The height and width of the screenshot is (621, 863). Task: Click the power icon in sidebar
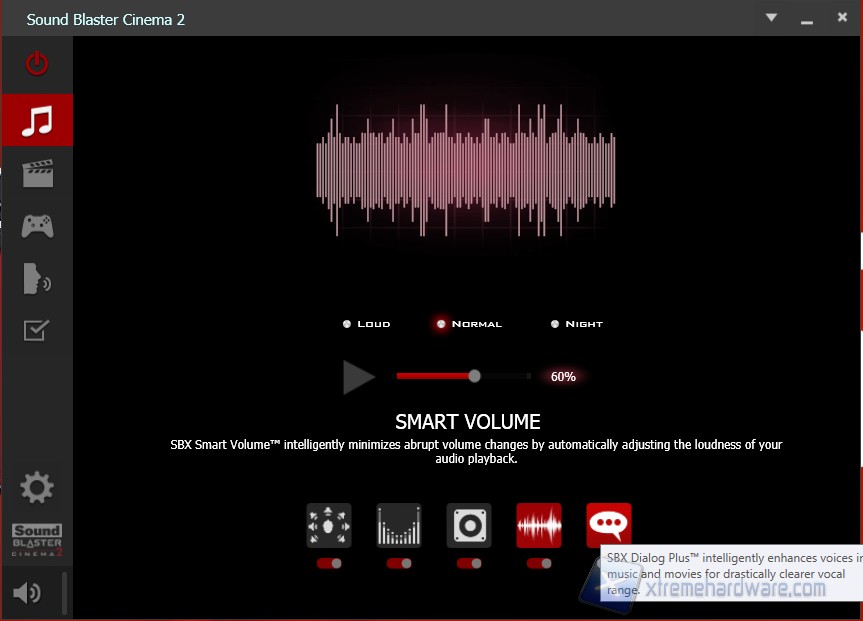coord(37,64)
